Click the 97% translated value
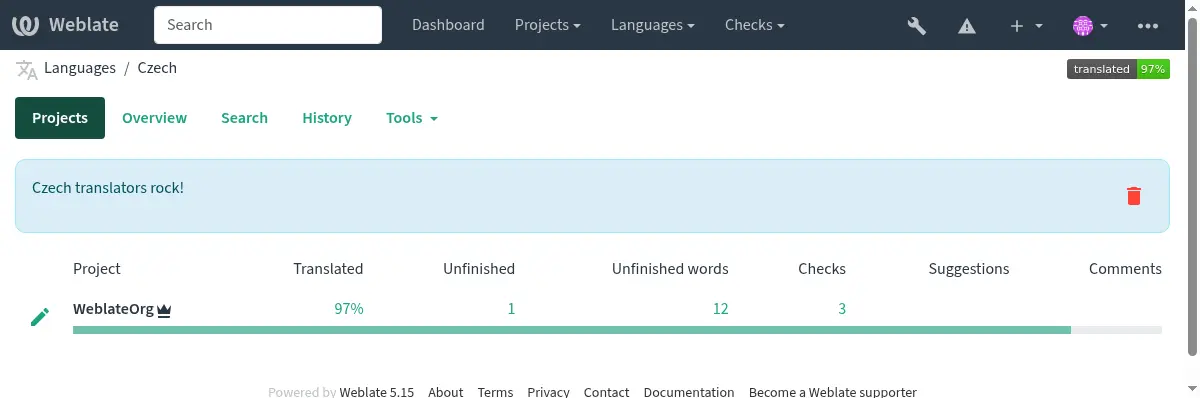 coord(348,309)
